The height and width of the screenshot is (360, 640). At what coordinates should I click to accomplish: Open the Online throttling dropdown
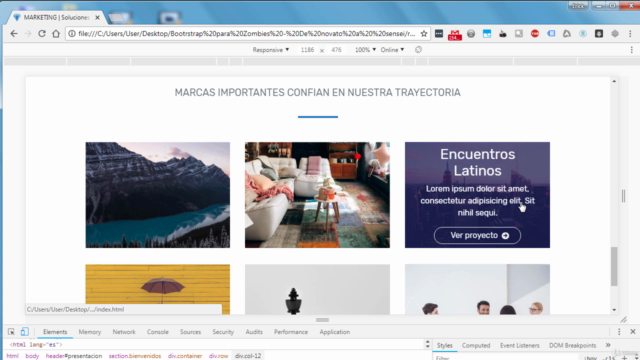[392, 50]
